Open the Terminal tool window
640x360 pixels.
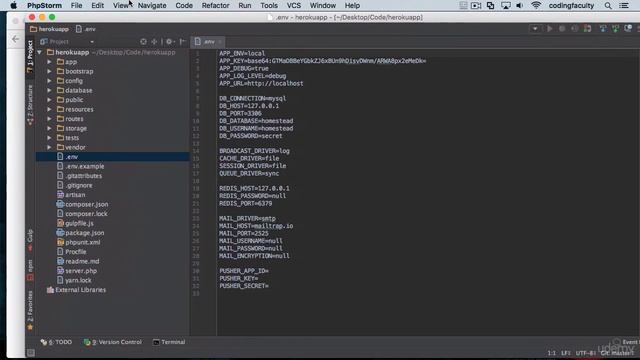point(169,342)
